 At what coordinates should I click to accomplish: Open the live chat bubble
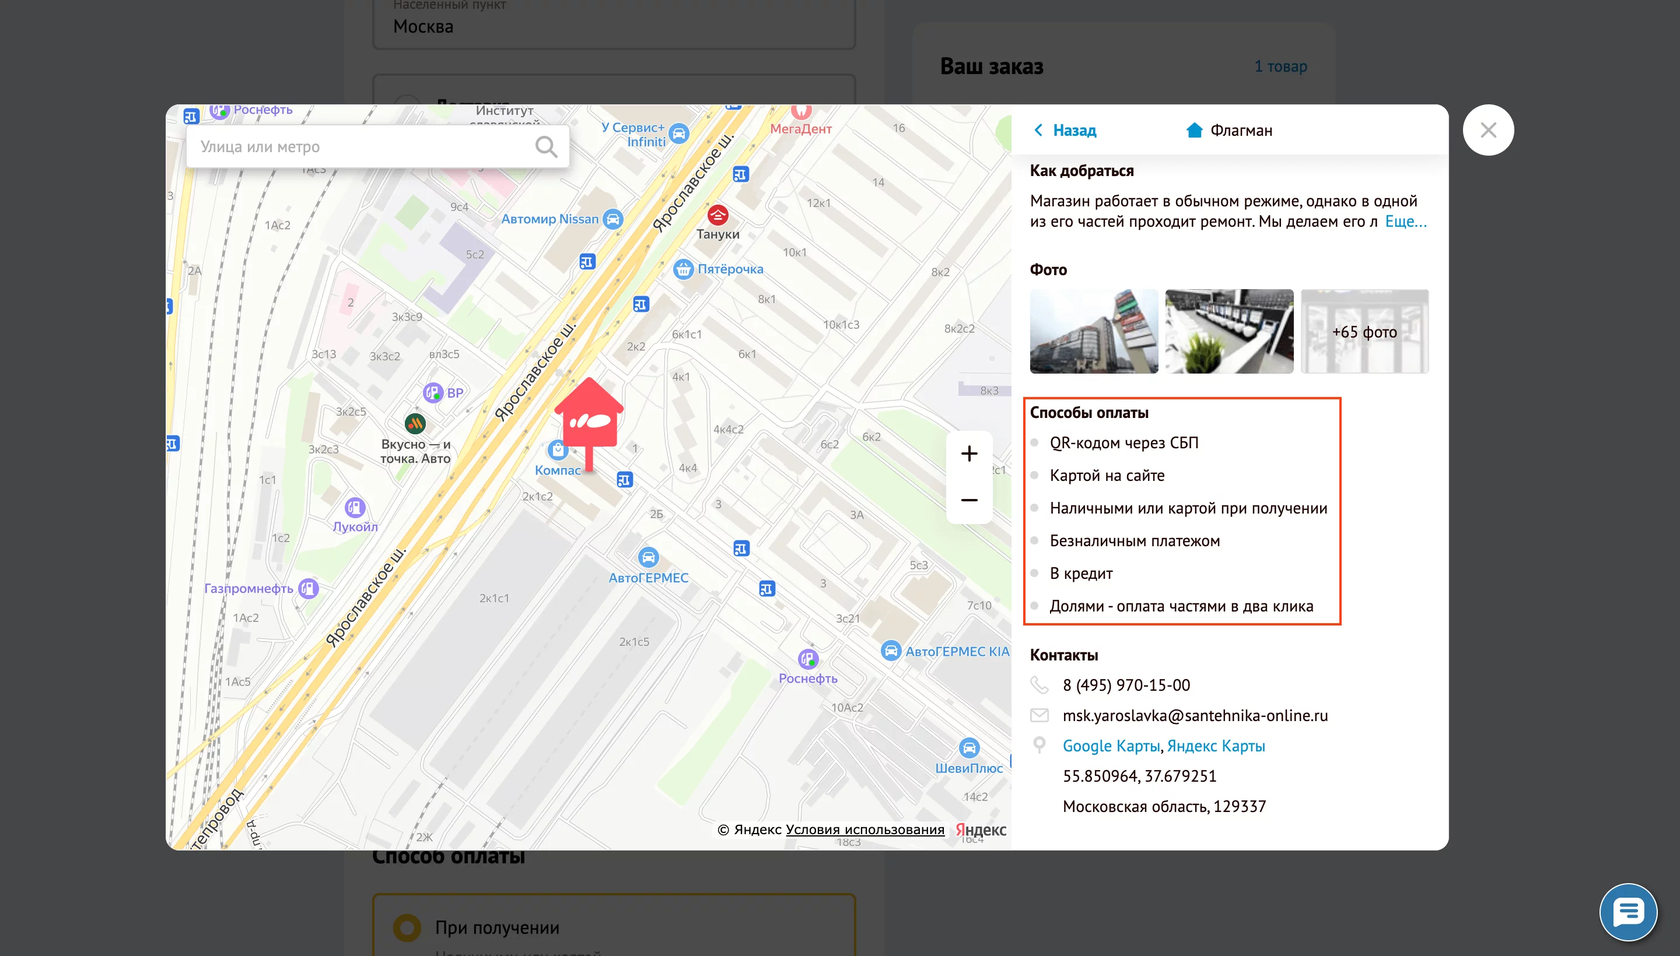point(1628,912)
